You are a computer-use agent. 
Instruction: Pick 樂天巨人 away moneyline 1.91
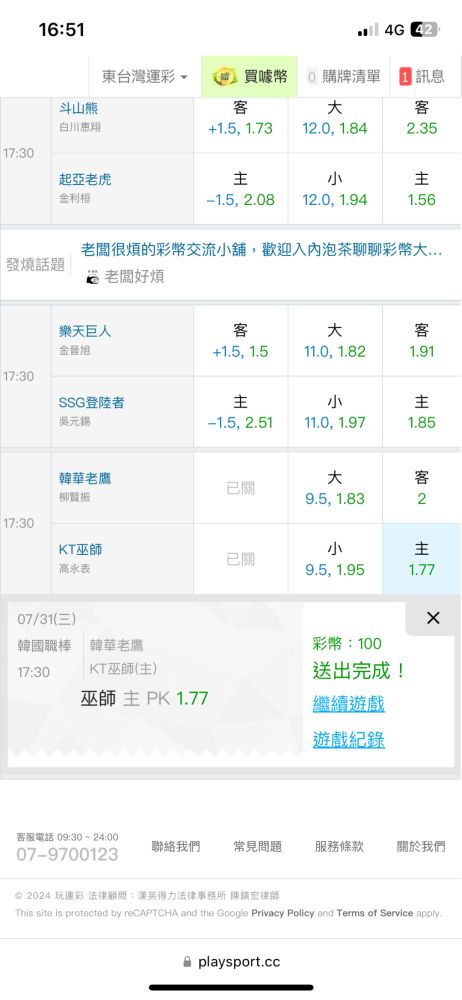(422, 341)
